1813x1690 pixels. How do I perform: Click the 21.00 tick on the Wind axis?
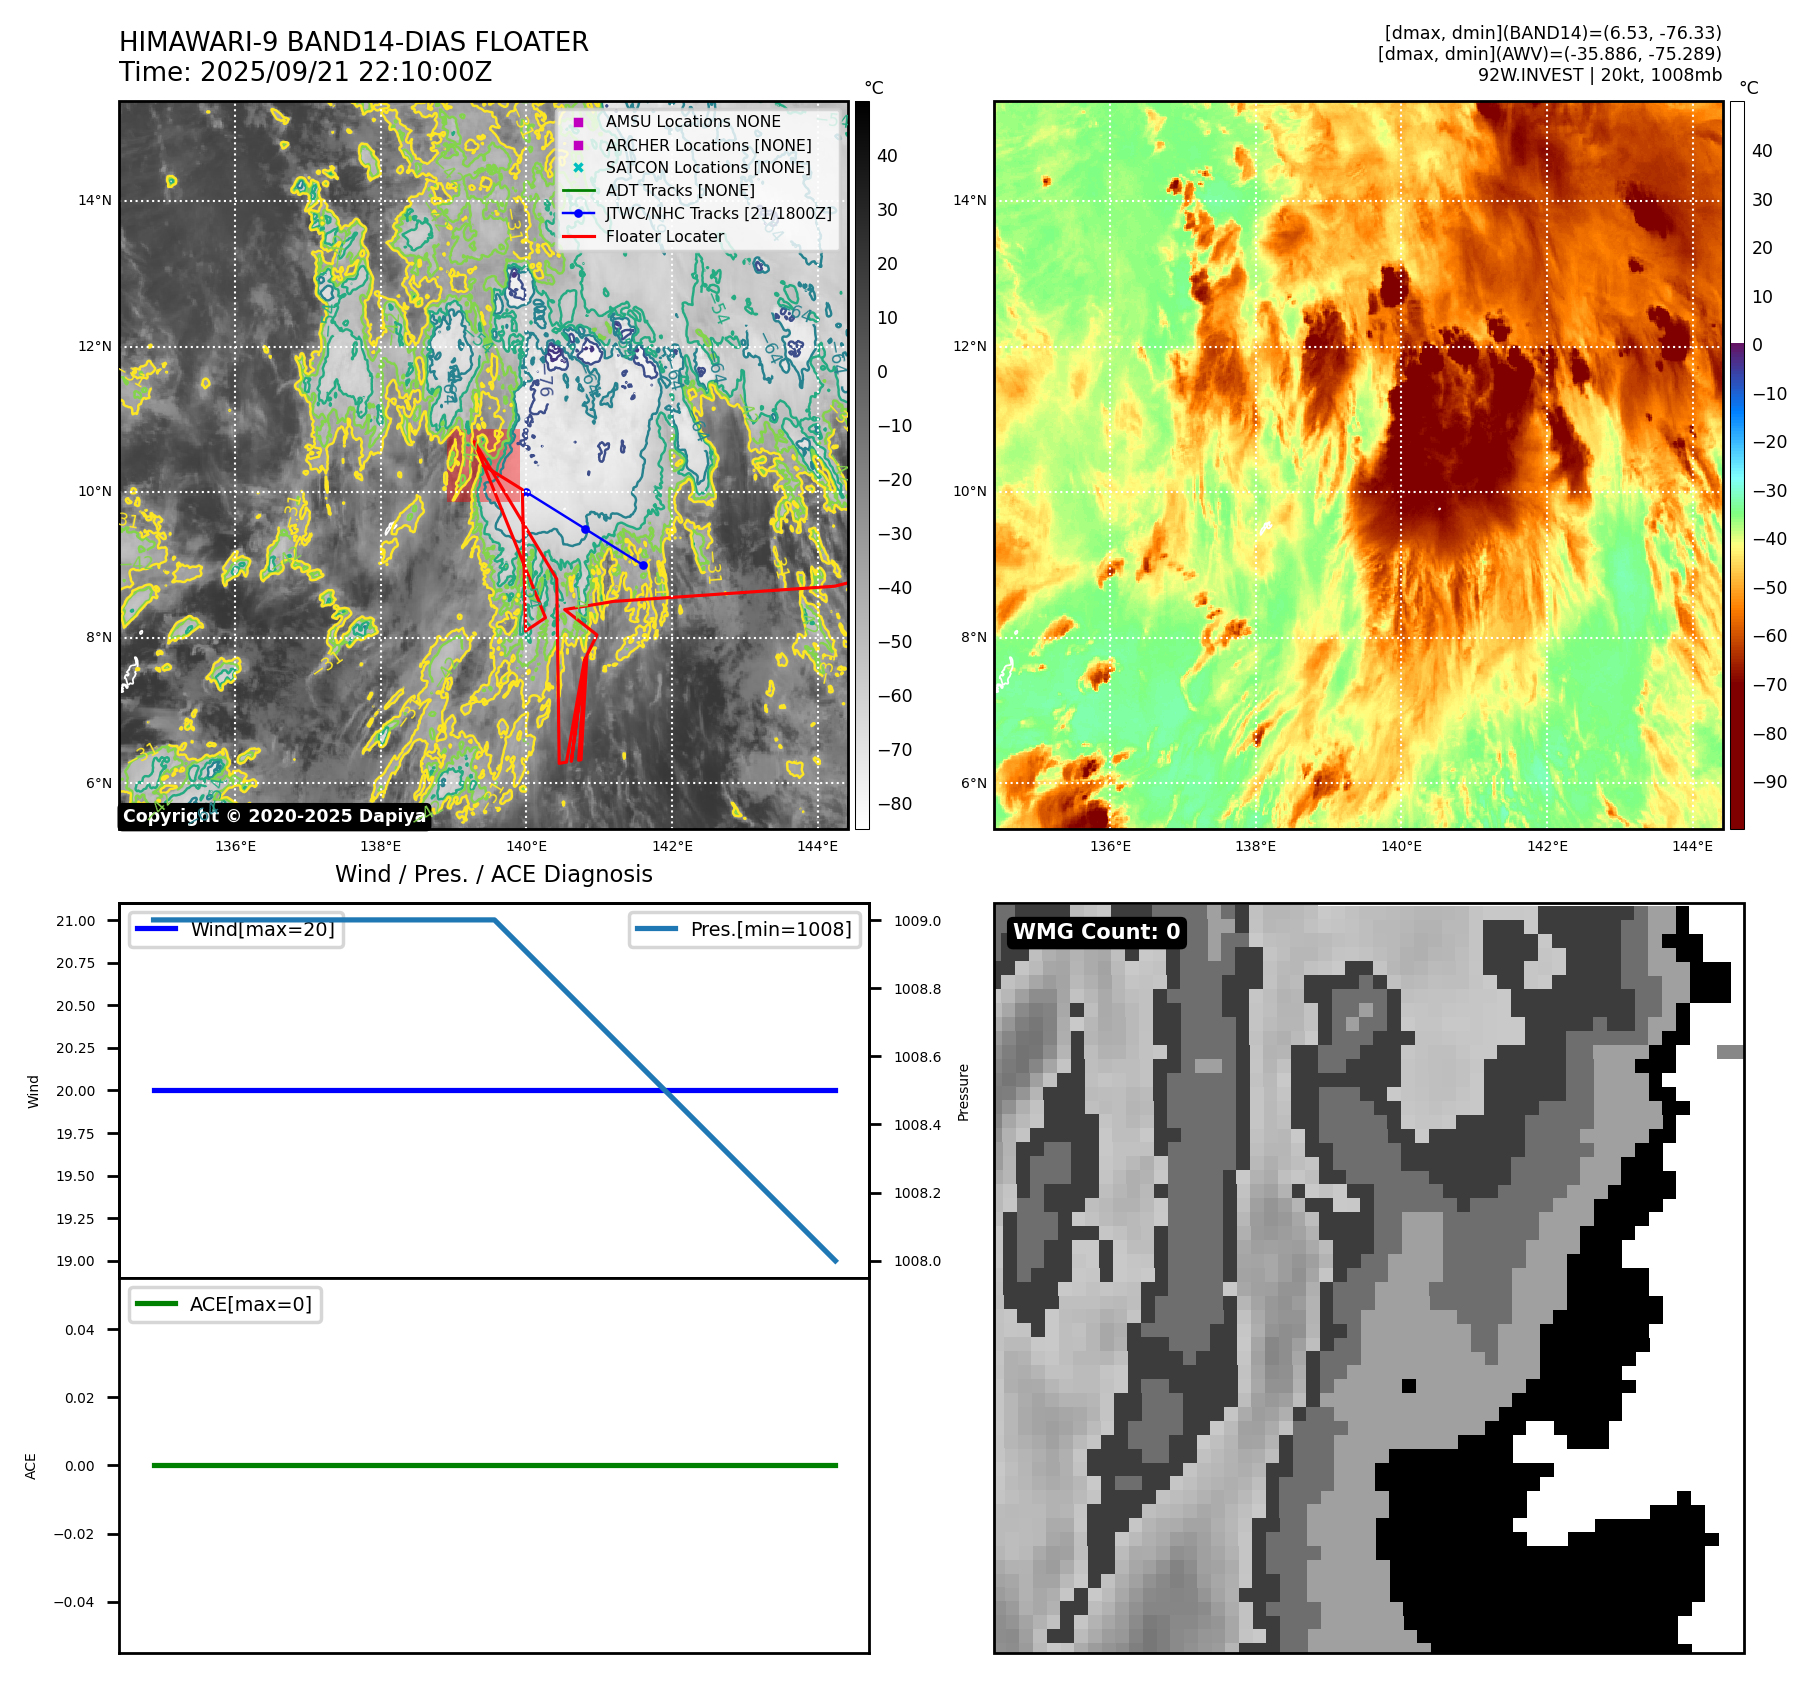point(76,921)
